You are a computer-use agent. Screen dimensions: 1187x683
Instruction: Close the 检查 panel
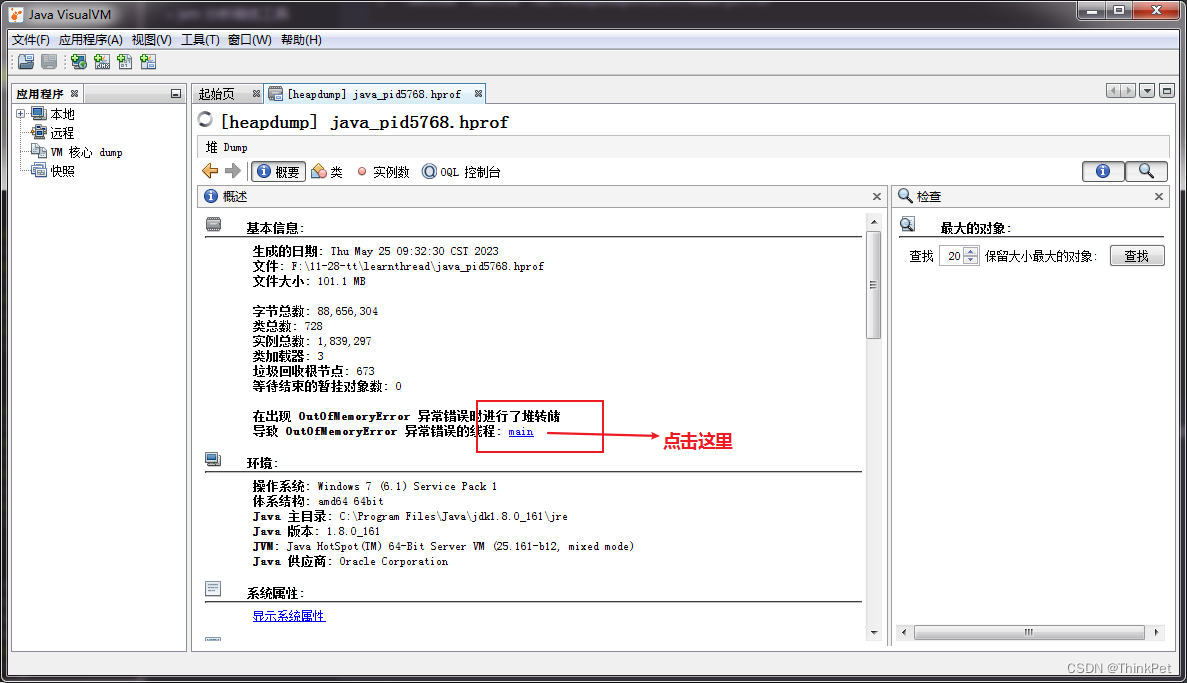(1158, 197)
